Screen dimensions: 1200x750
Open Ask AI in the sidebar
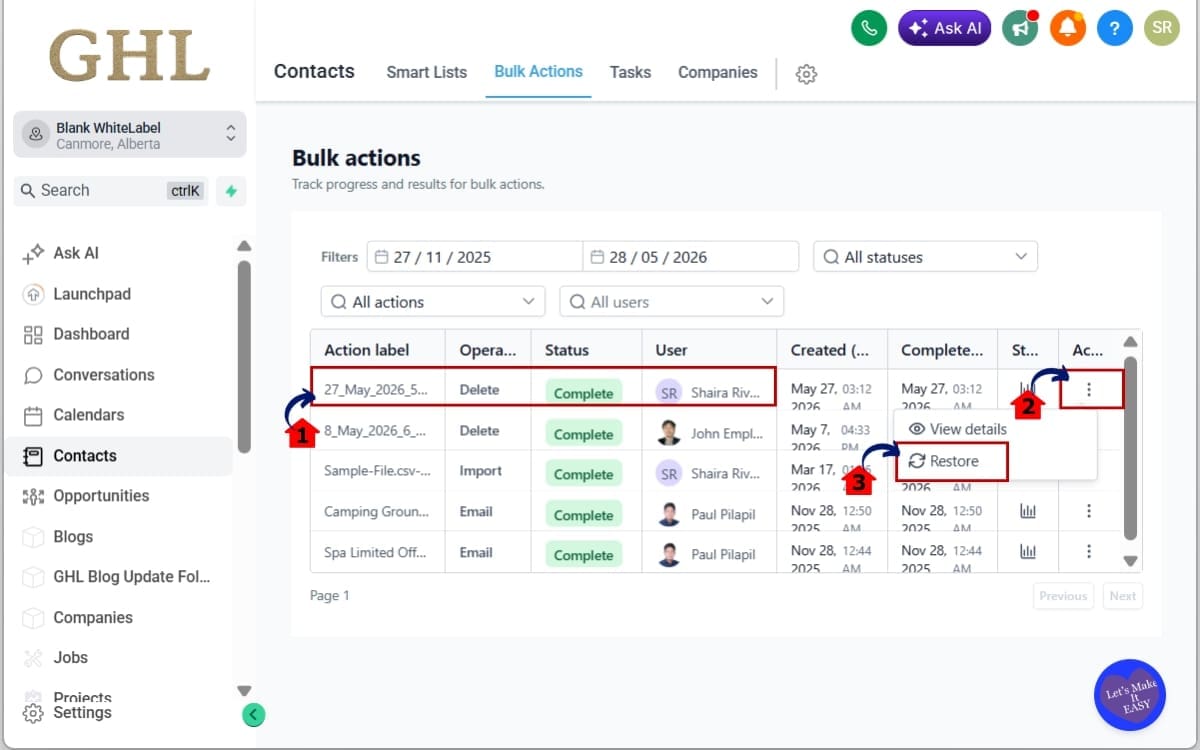click(x=75, y=253)
